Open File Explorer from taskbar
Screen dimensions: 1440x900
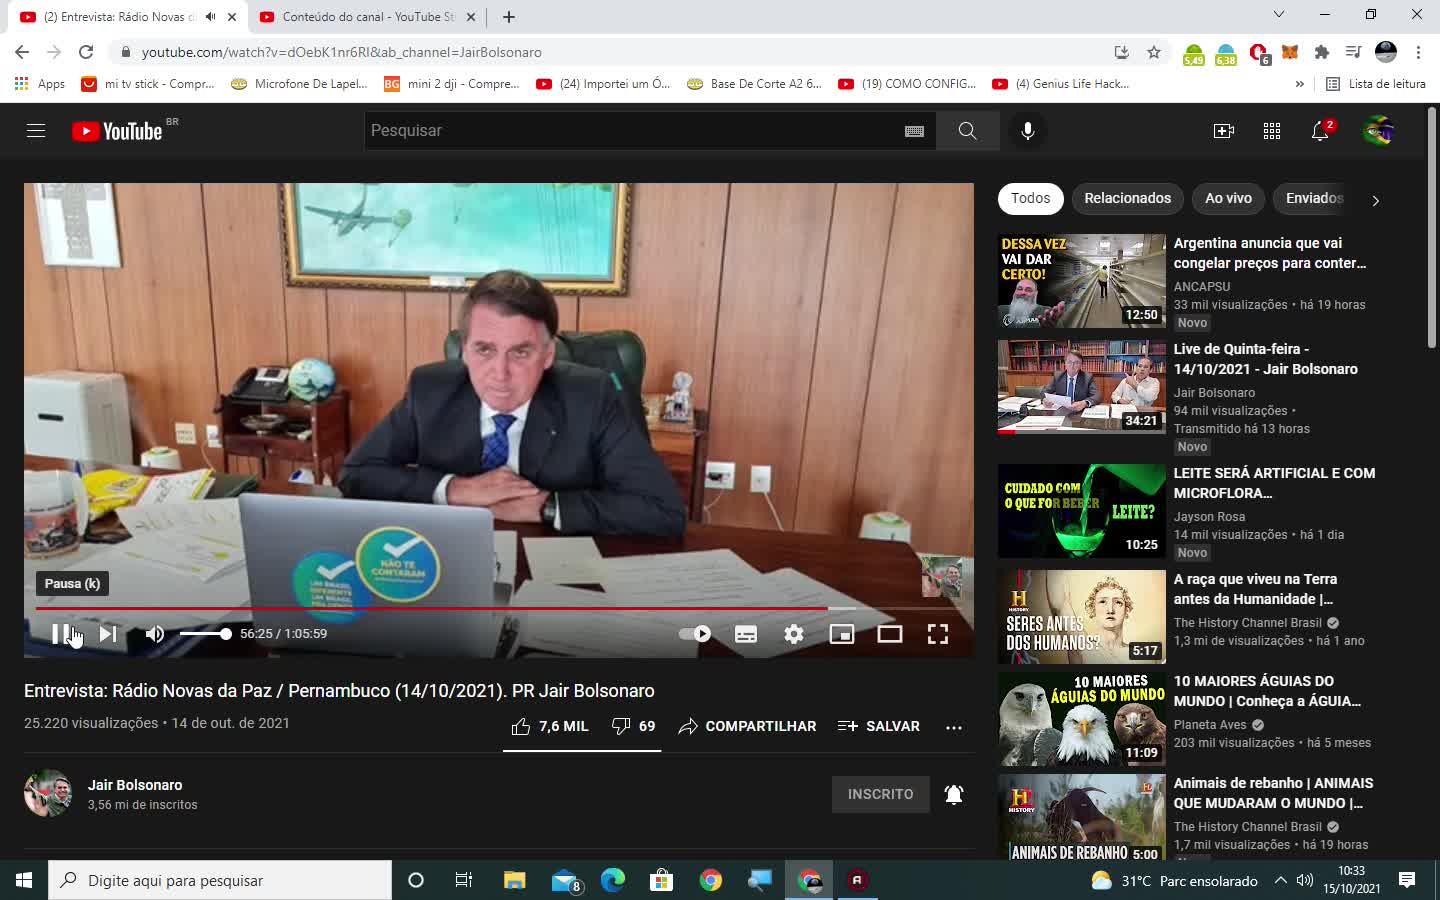pos(515,880)
